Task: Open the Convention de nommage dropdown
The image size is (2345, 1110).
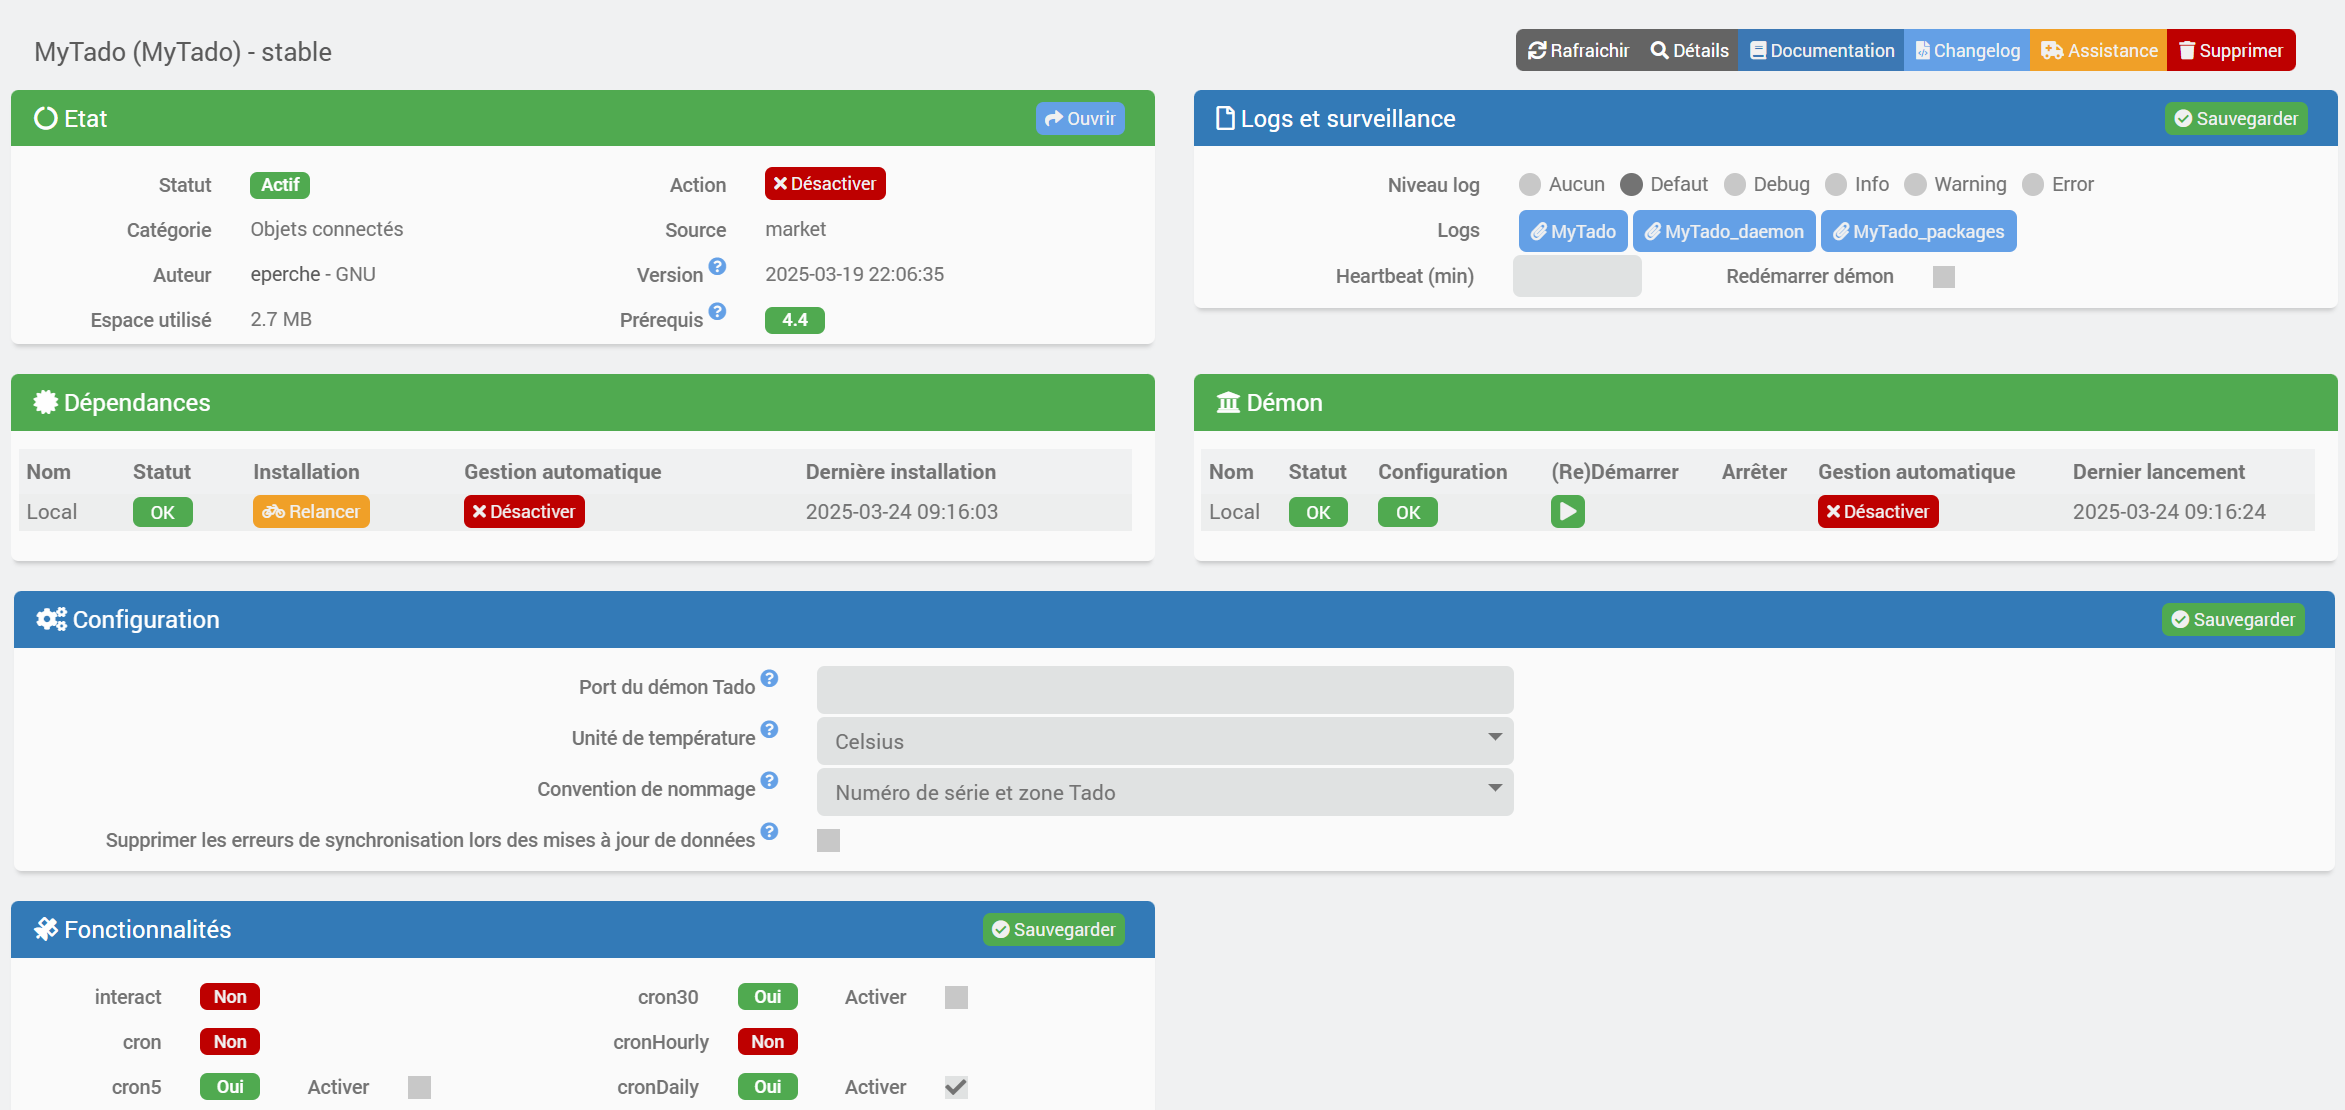Action: [x=1164, y=792]
